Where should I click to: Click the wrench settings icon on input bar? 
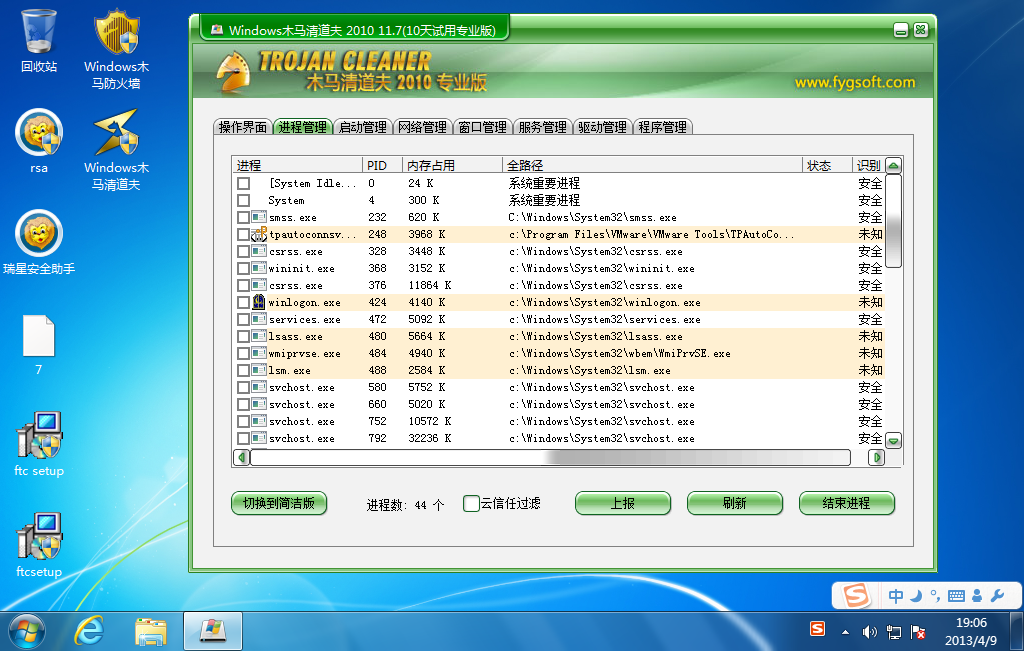(x=997, y=595)
